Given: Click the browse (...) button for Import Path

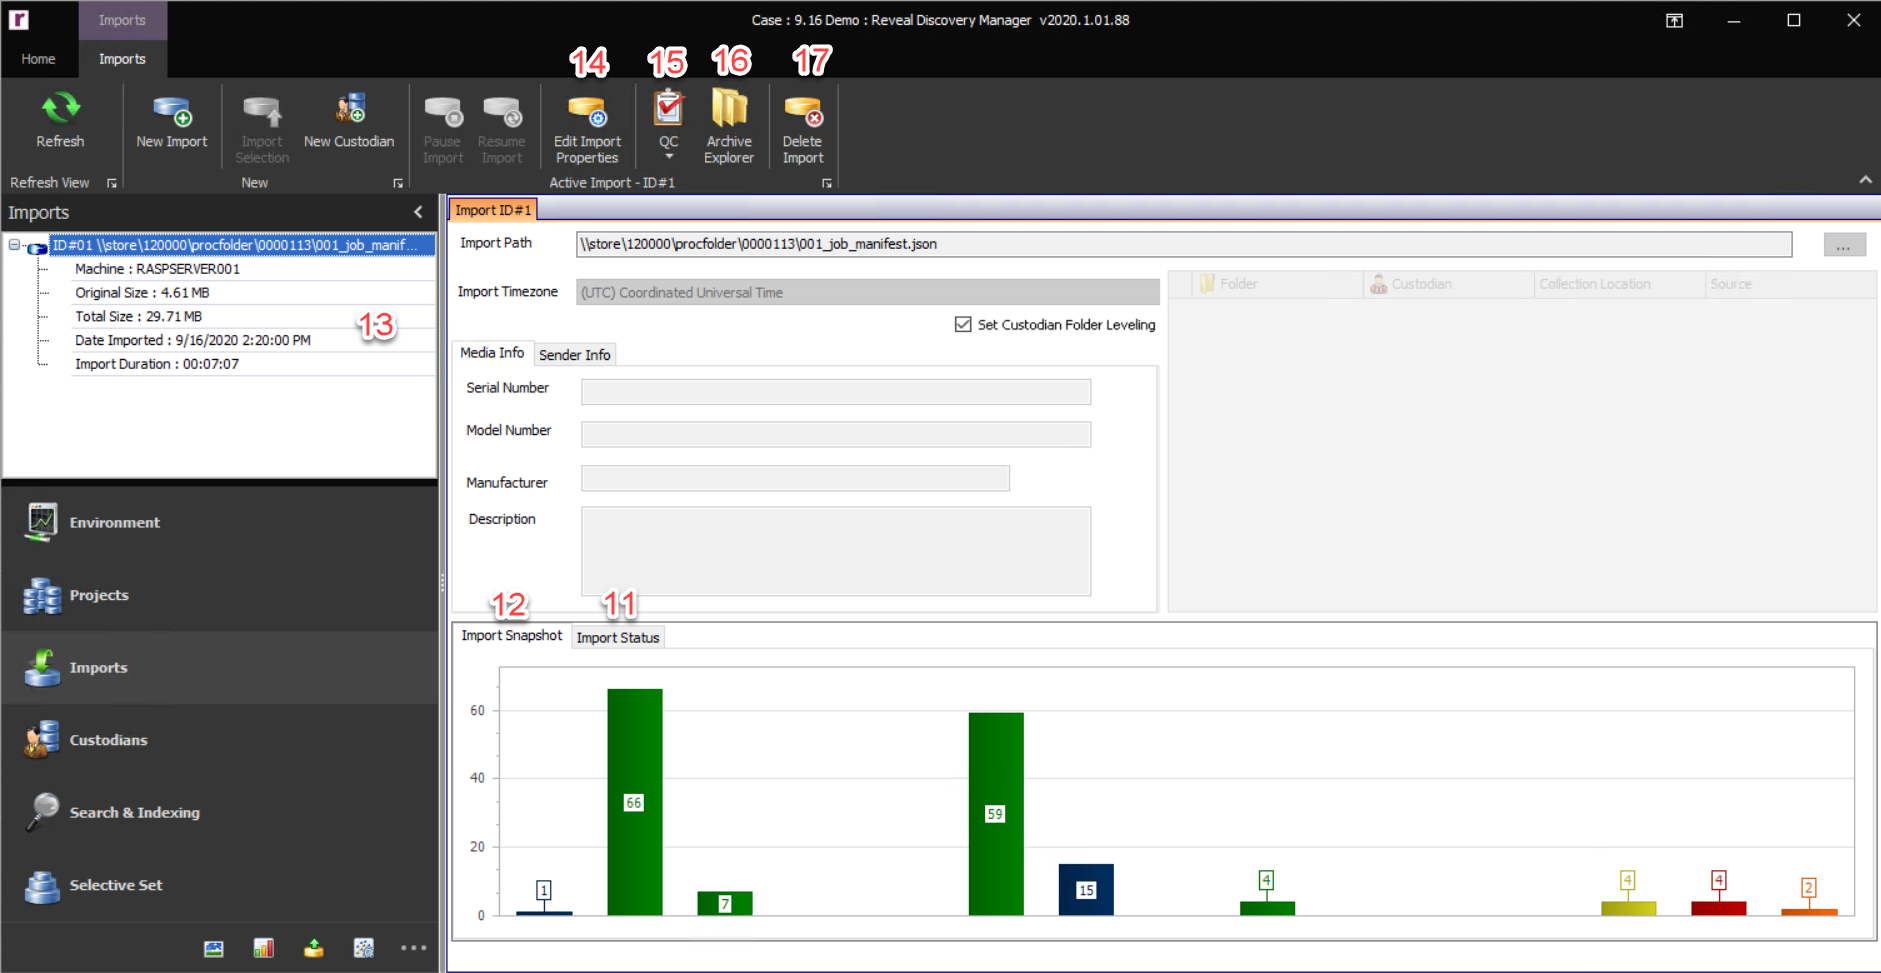Looking at the screenshot, I should pos(1844,245).
